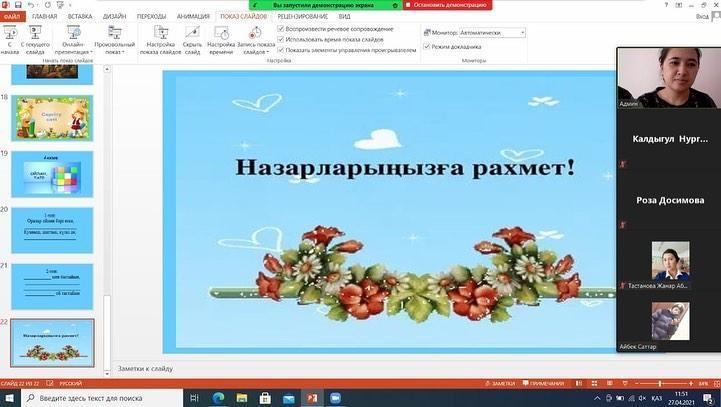721x407 pixels.
Task: Switch to the Дизайн ribbon tab
Action: pos(115,17)
